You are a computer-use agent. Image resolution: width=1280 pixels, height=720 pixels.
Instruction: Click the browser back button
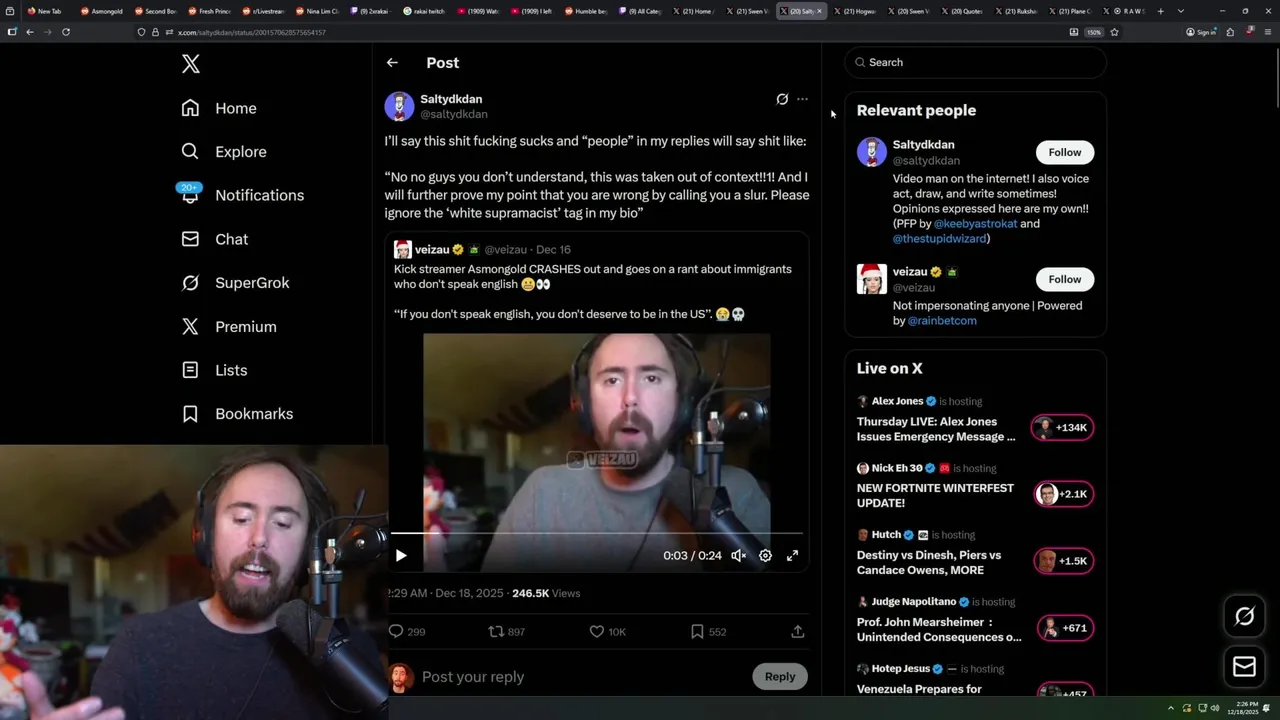point(29,32)
